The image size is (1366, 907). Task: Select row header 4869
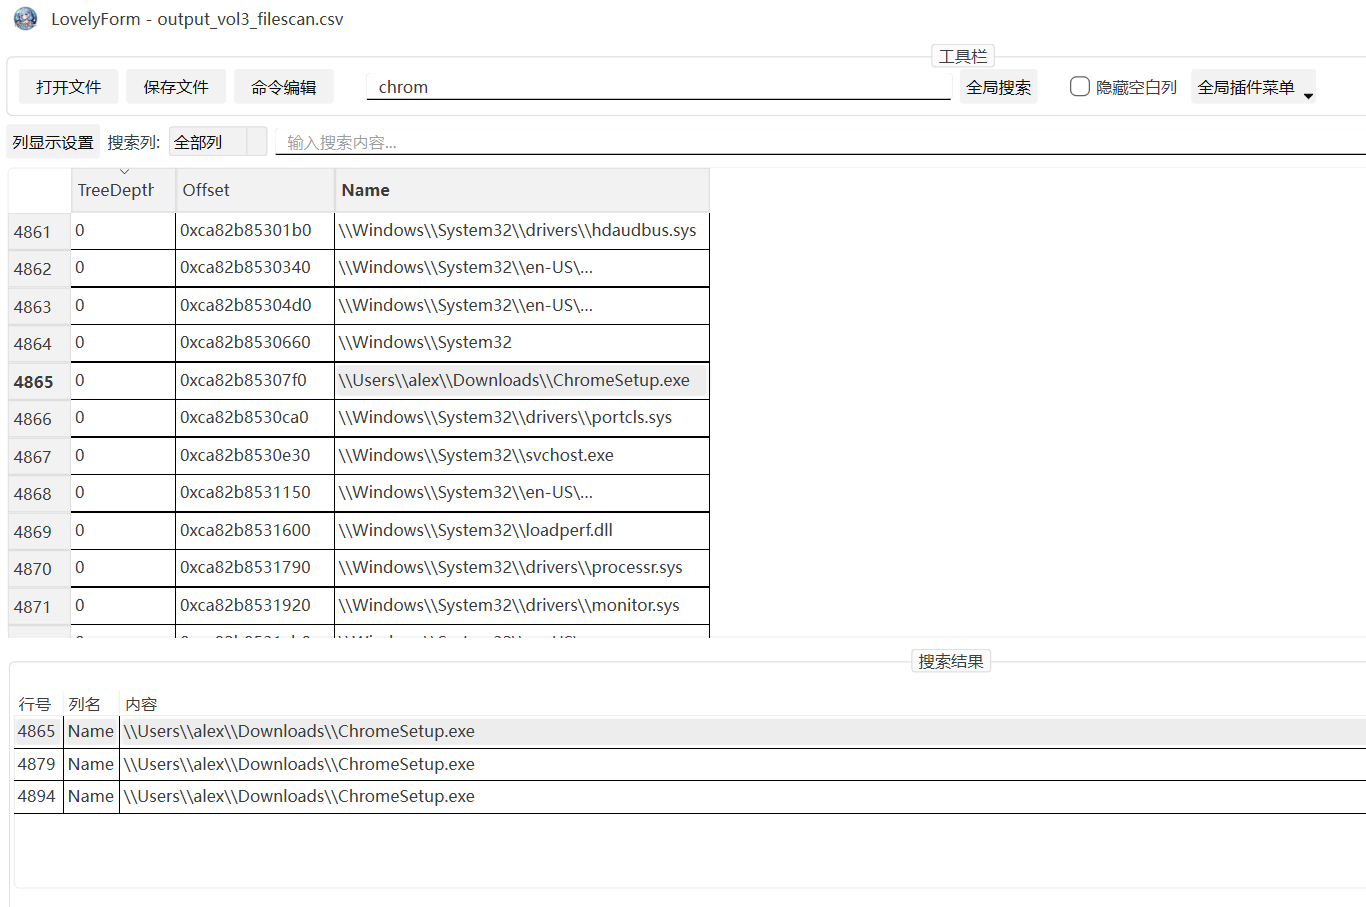pyautogui.click(x=39, y=532)
